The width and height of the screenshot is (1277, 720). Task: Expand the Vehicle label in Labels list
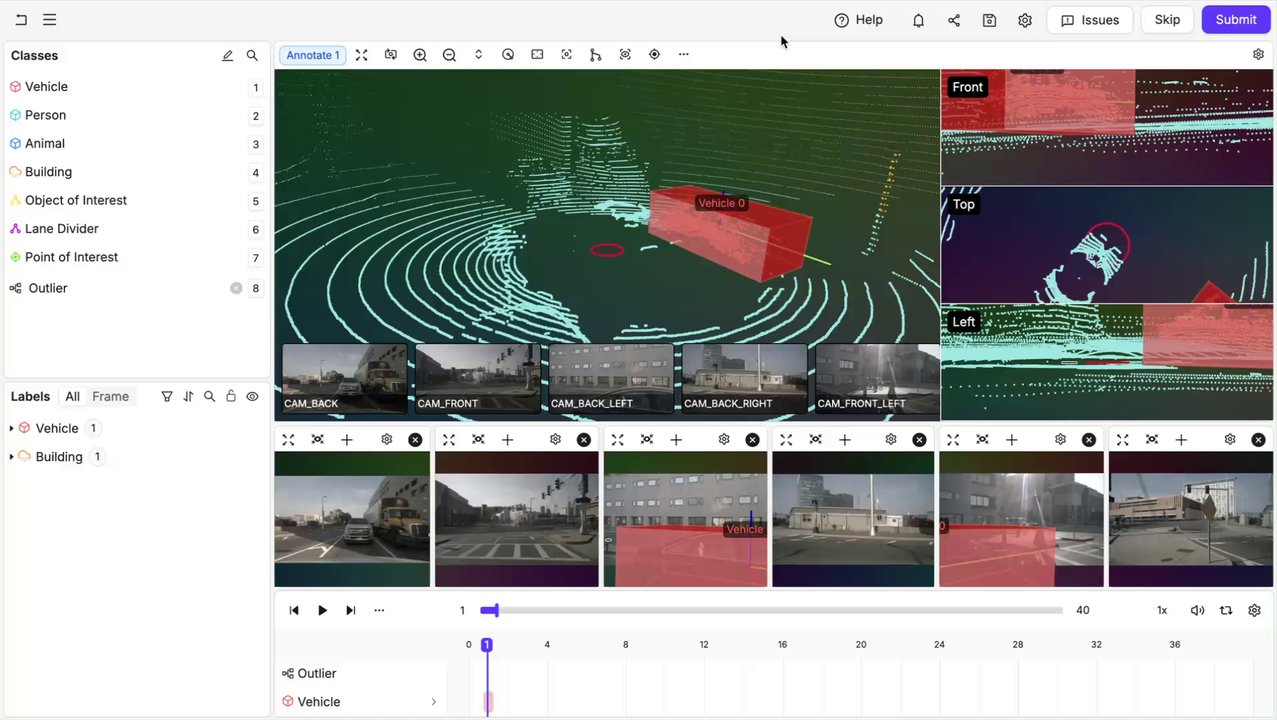pos(12,428)
